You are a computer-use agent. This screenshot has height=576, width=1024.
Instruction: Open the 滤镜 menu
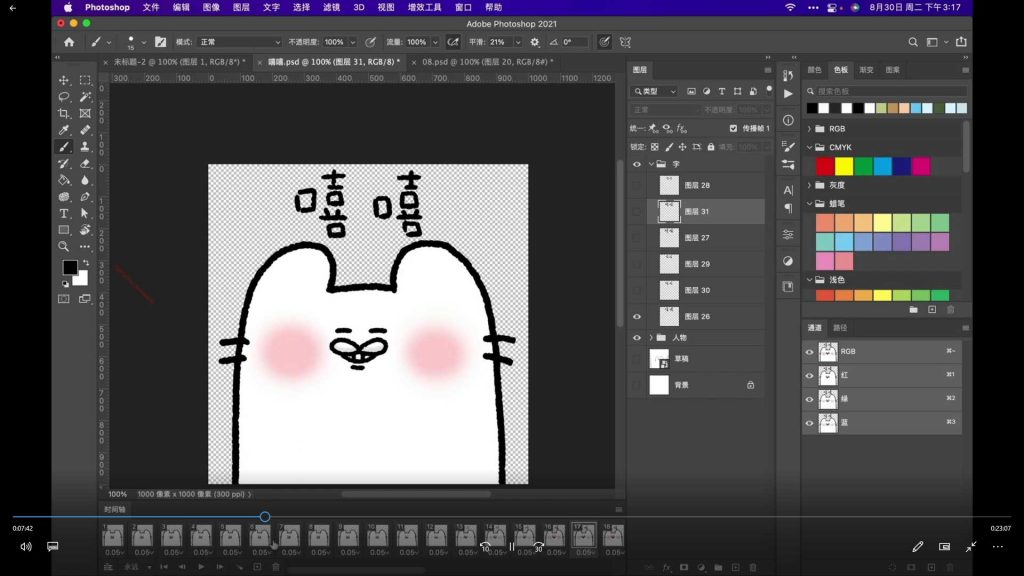333,7
